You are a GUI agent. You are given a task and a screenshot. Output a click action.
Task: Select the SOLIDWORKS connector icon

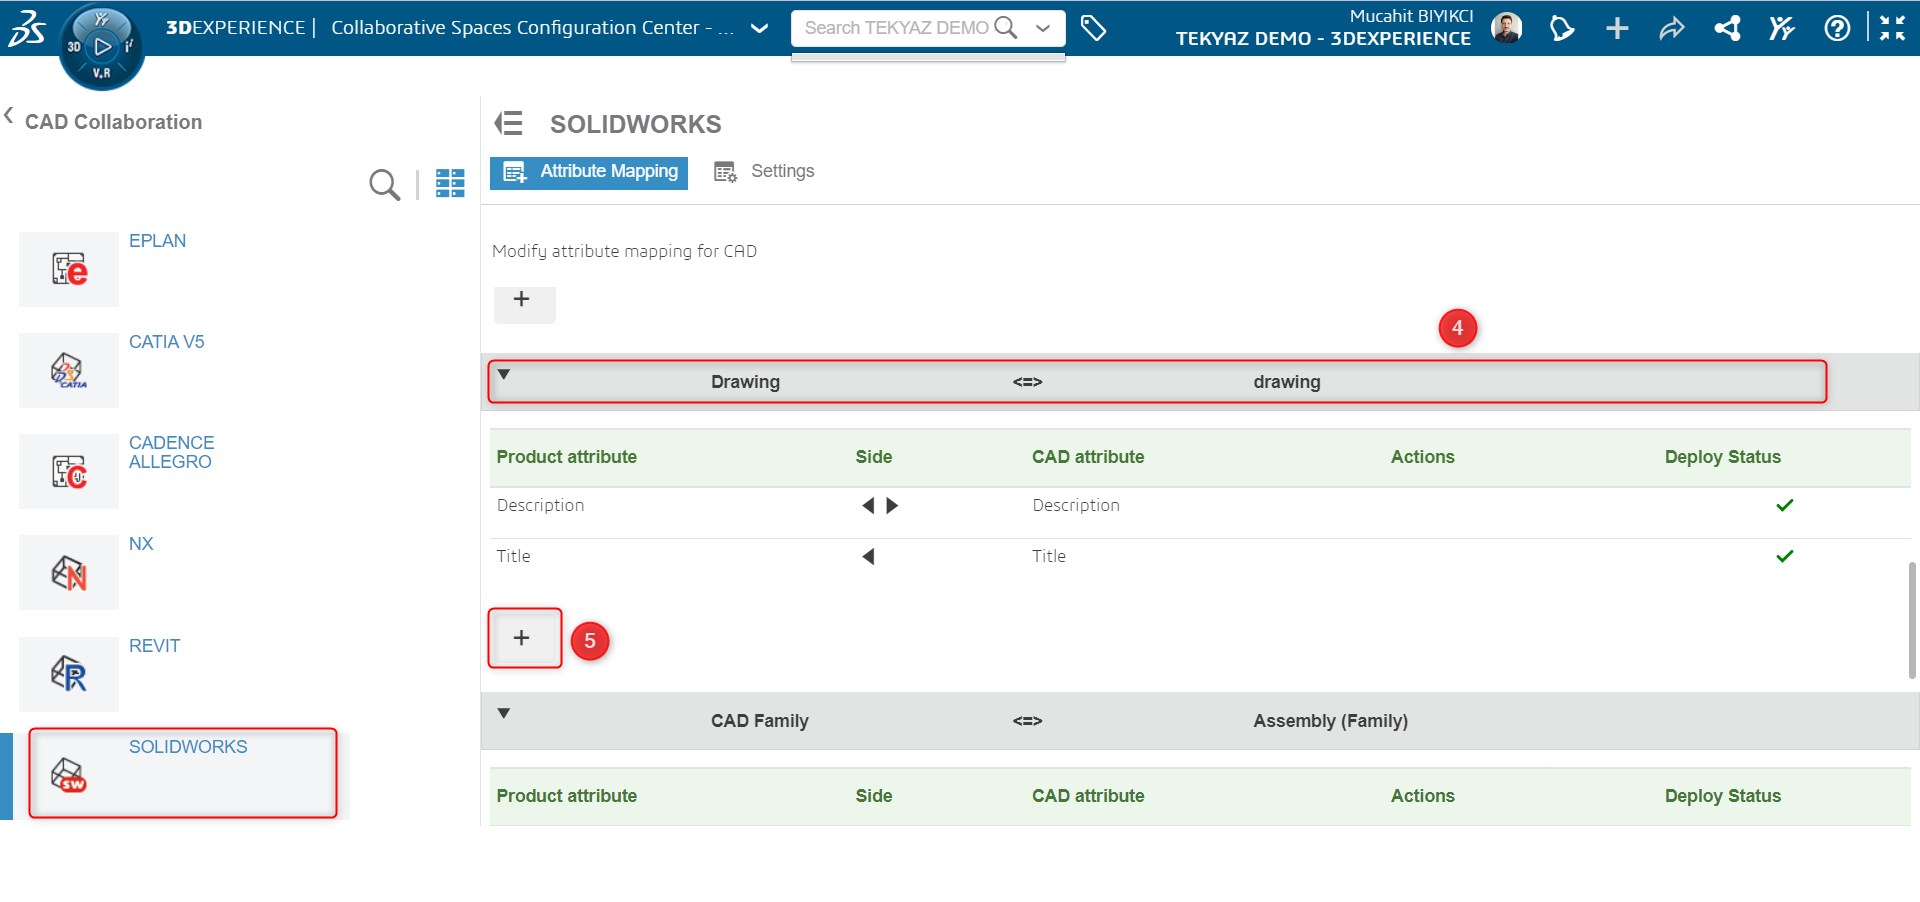[69, 775]
